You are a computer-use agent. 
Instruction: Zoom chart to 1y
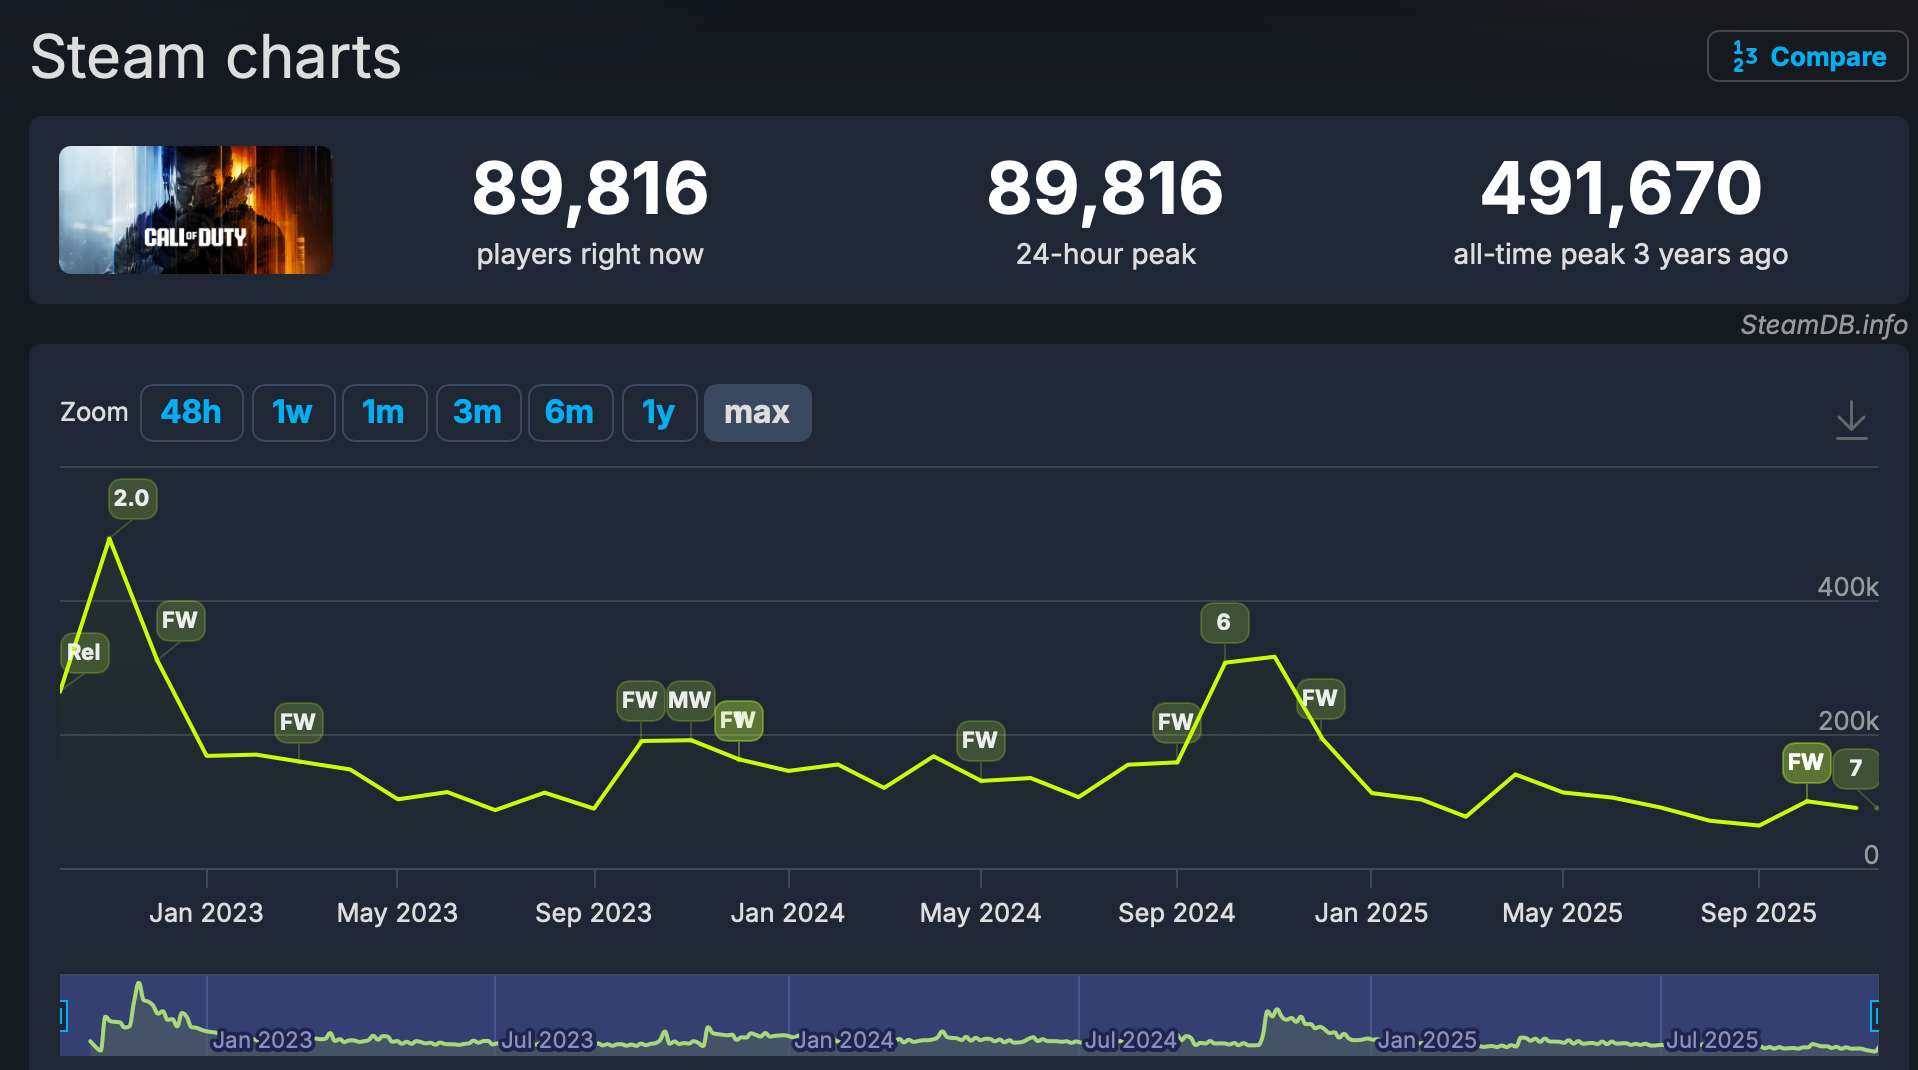[658, 412]
